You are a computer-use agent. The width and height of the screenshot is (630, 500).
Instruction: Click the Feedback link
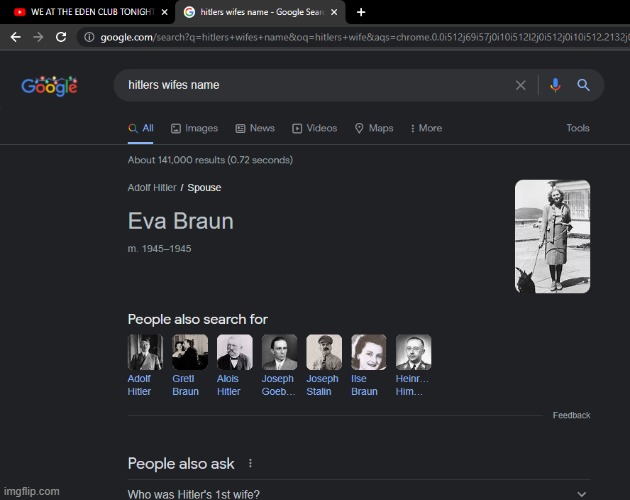[x=571, y=415]
